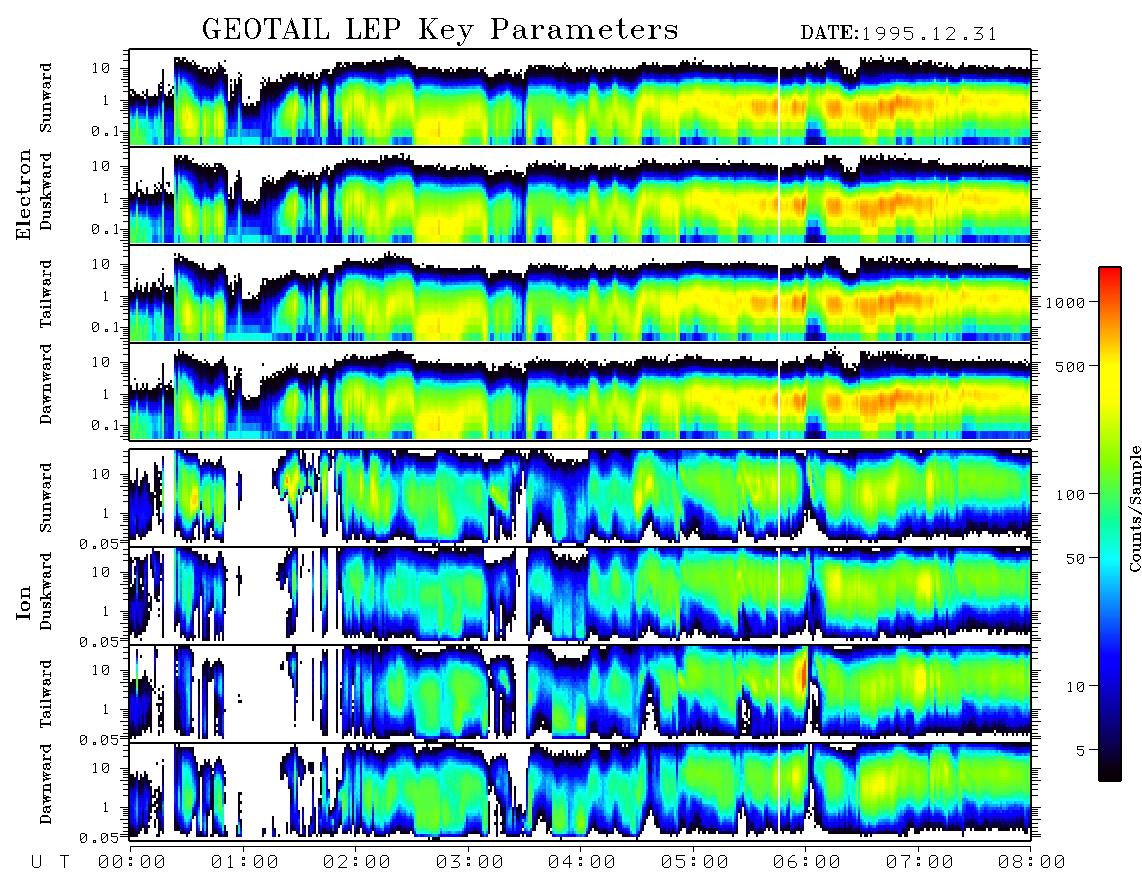Click the 07:00 time tick label
This screenshot has width=1142, height=880.
pyautogui.click(x=920, y=862)
